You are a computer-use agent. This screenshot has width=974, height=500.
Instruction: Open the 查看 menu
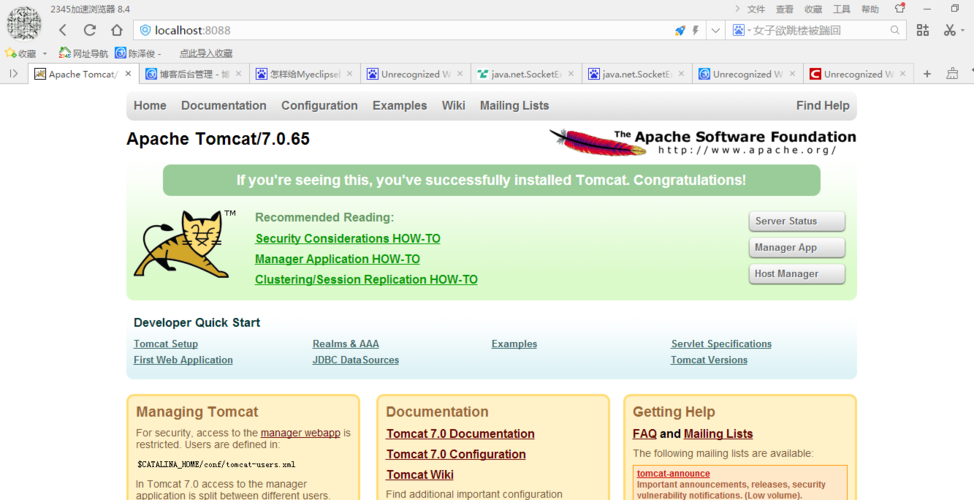pyautogui.click(x=785, y=9)
